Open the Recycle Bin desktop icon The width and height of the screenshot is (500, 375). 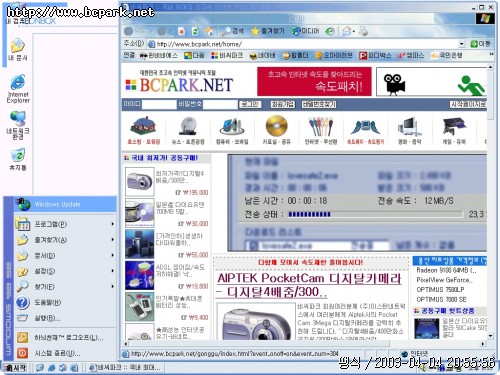(x=18, y=159)
